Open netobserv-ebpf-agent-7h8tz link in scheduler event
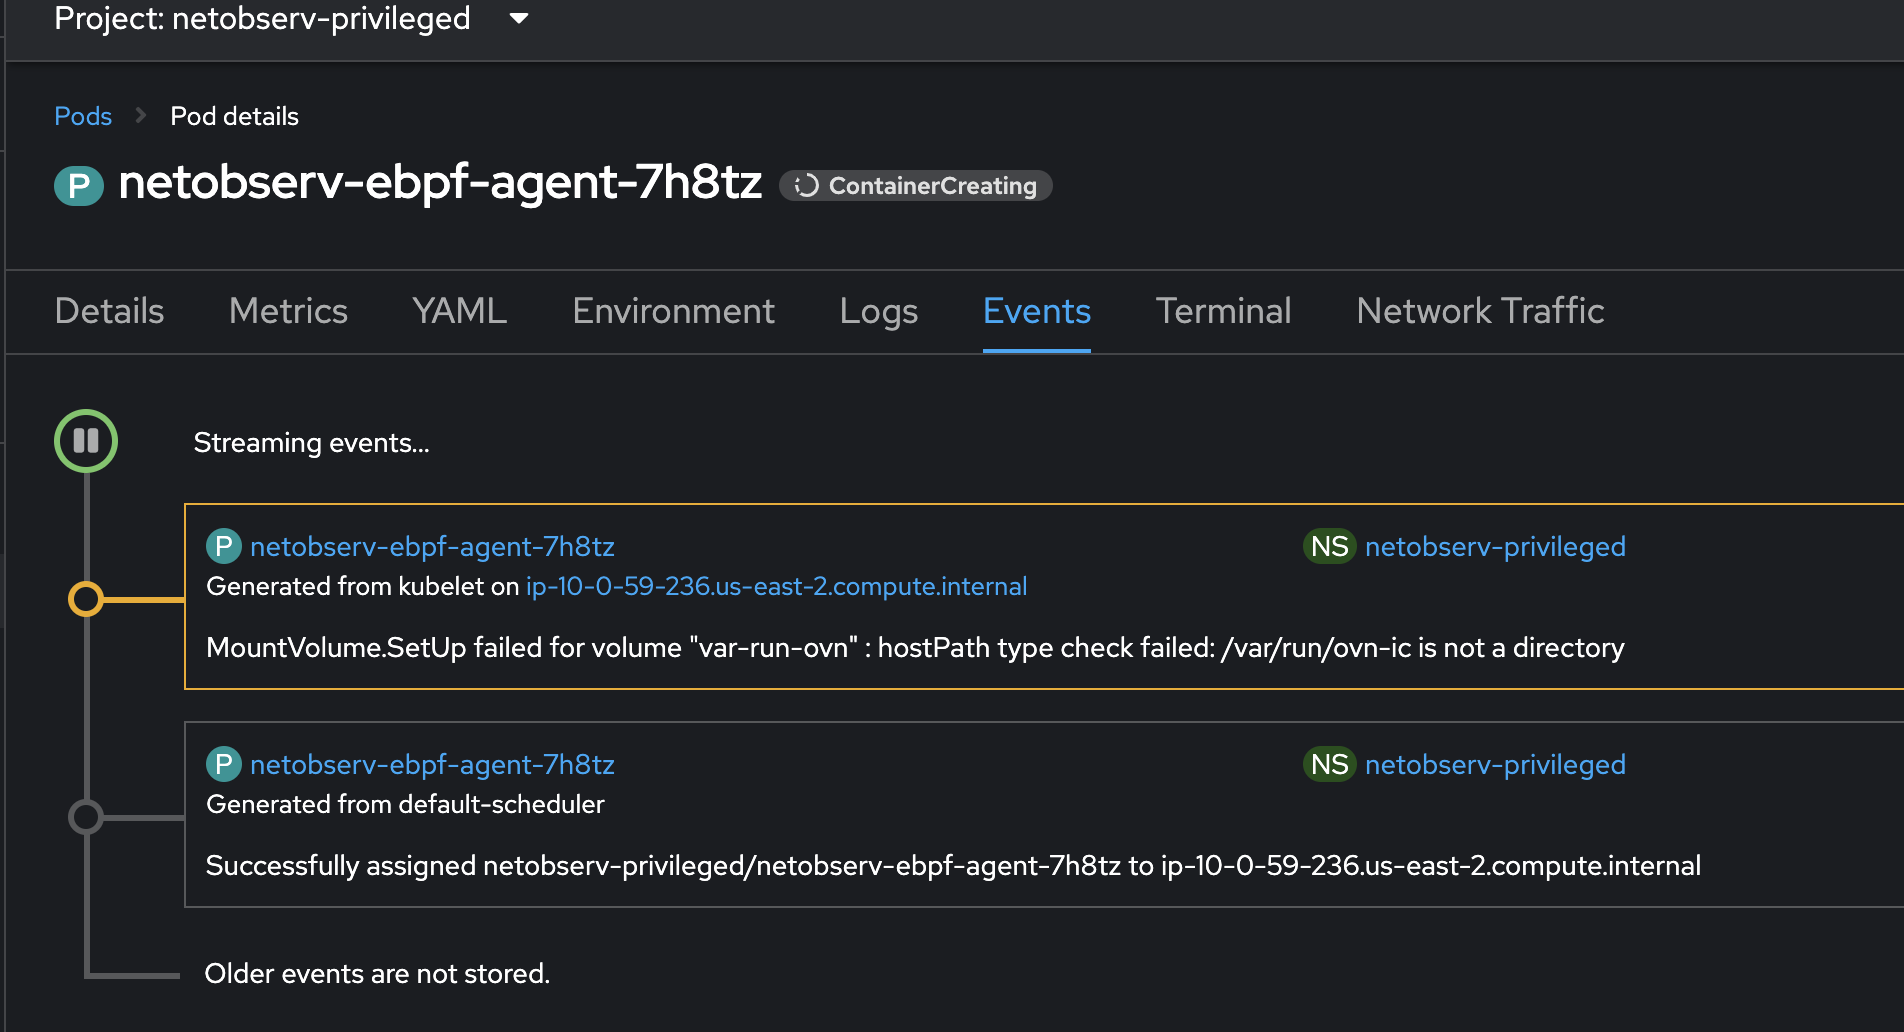 click(x=432, y=765)
